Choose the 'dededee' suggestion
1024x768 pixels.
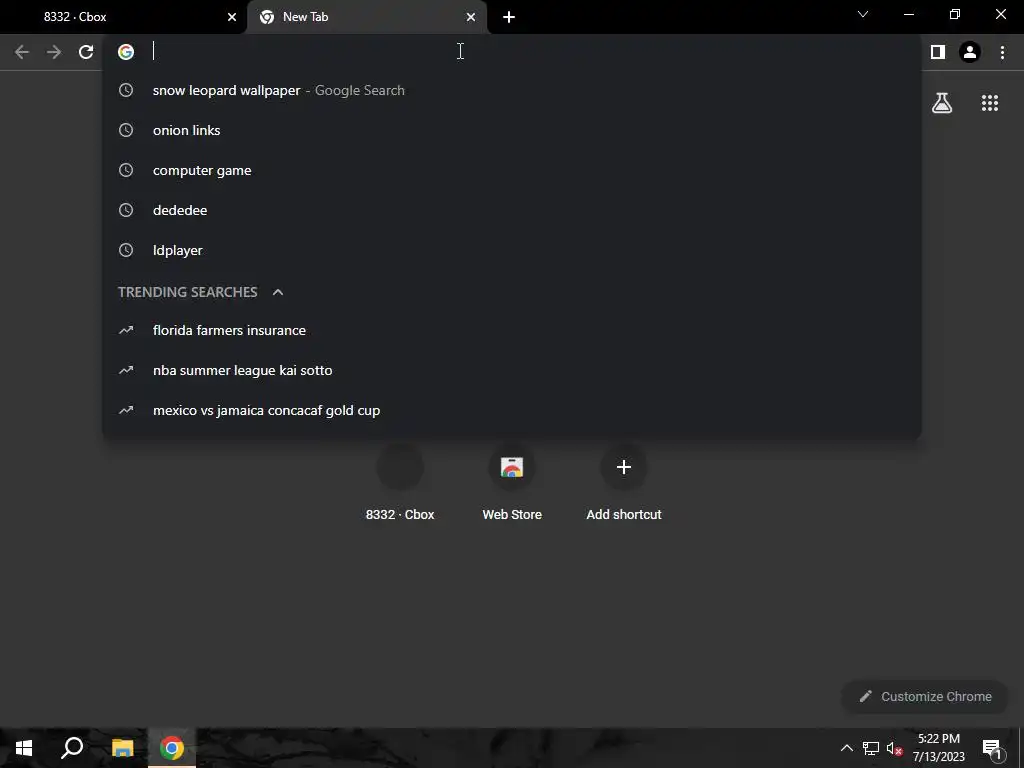pyautogui.click(x=512, y=210)
